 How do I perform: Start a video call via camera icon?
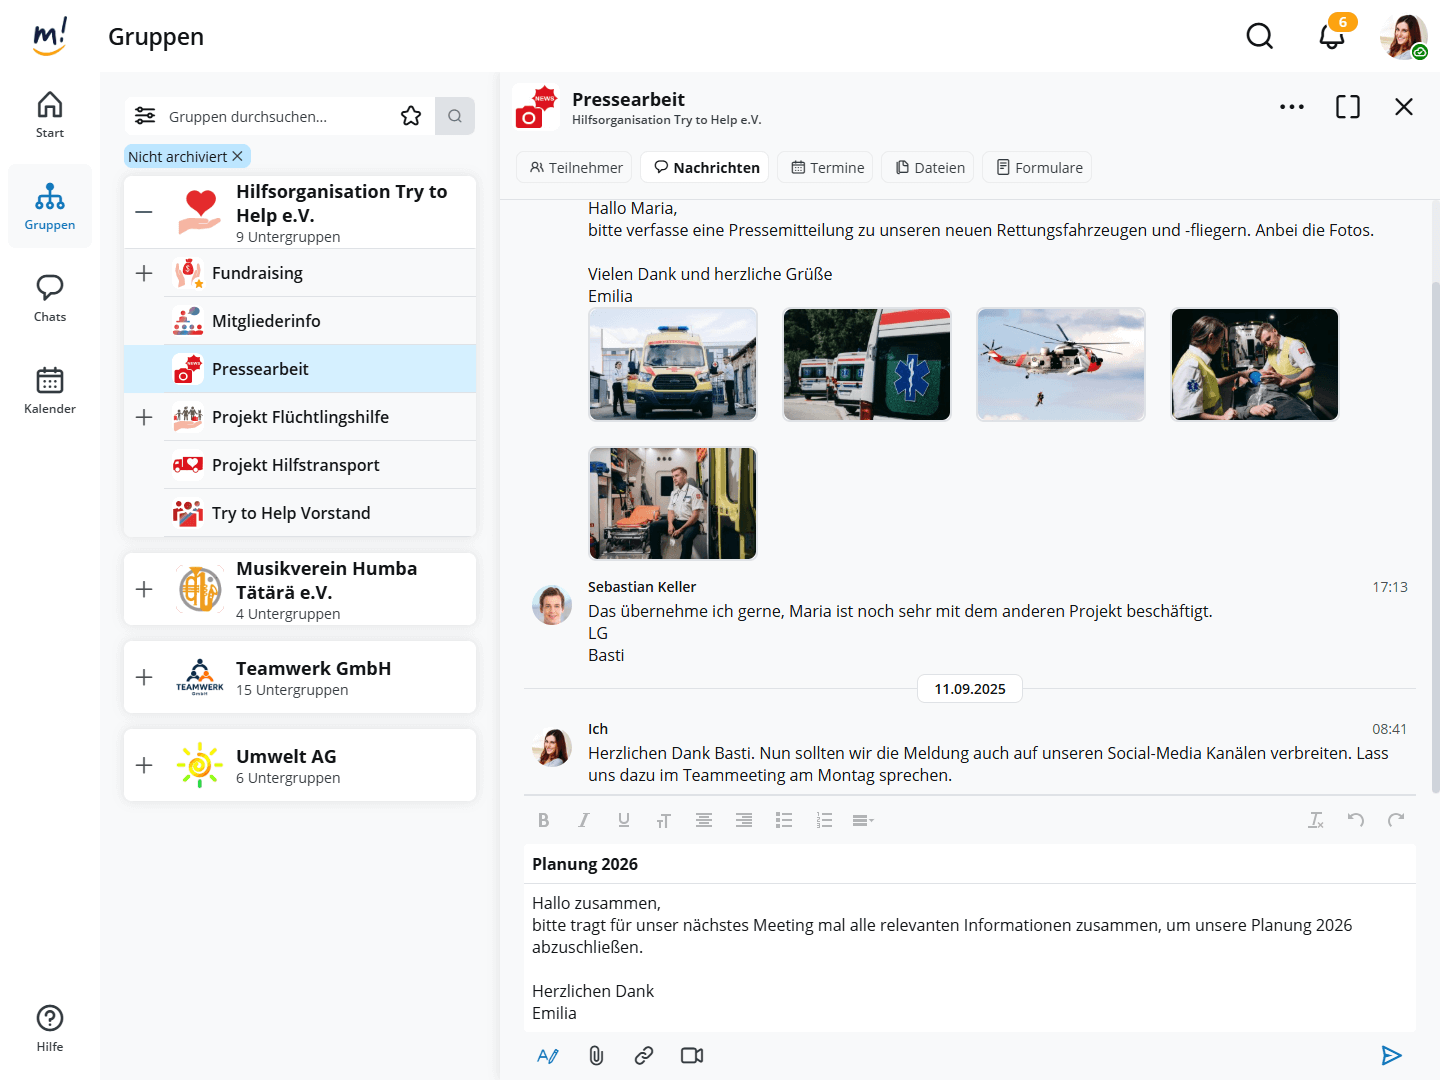tap(692, 1055)
